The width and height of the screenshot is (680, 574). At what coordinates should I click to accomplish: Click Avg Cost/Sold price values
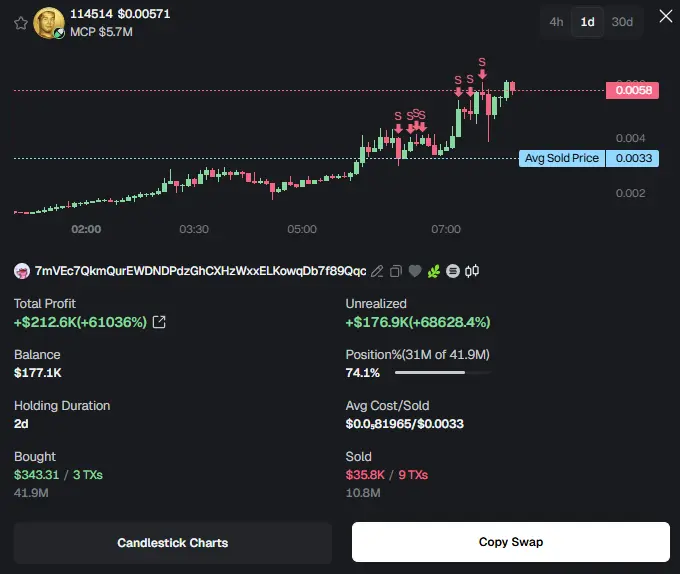[x=405, y=424]
